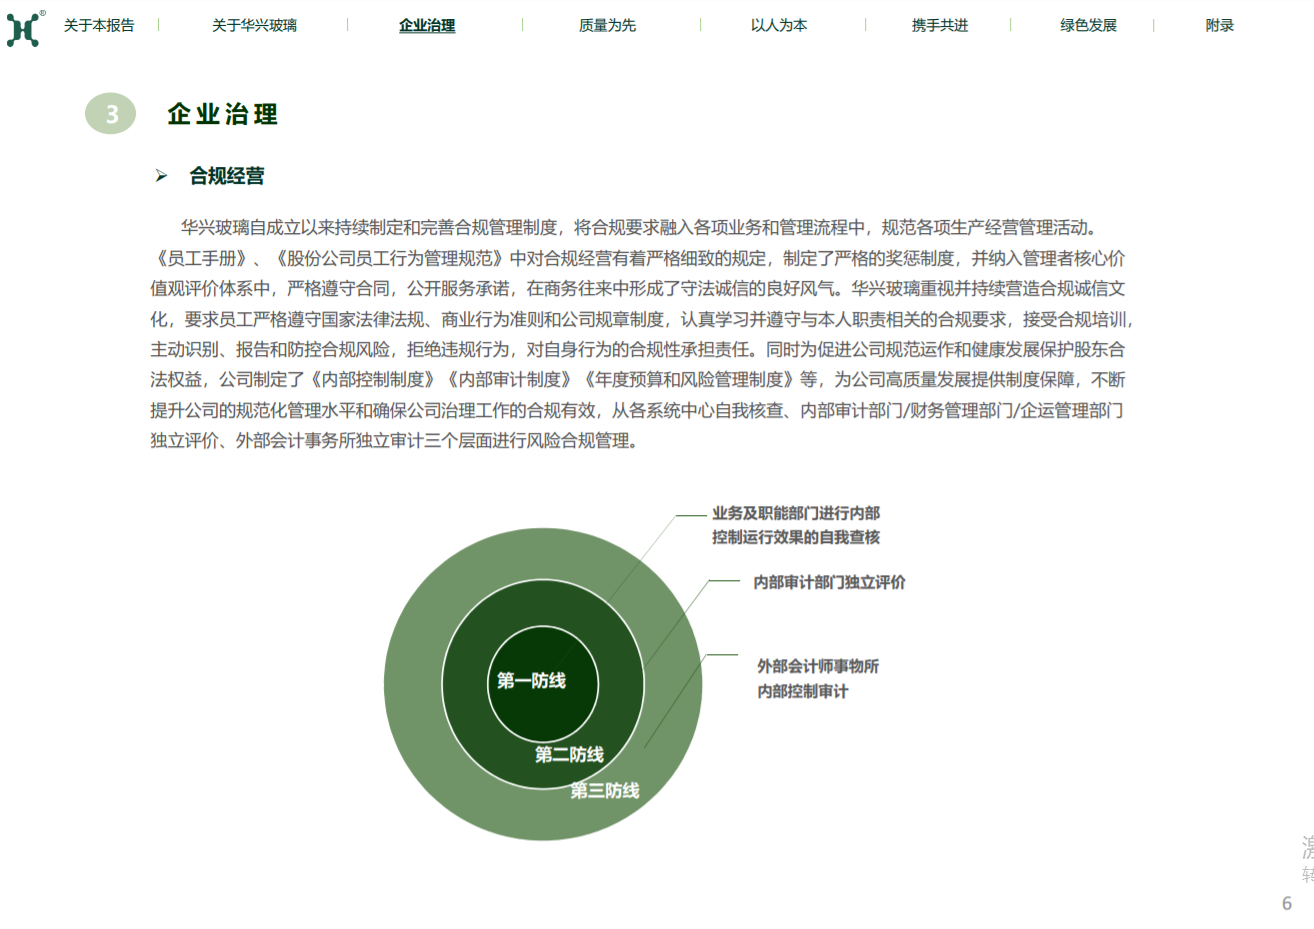Click the line starting 主动识别、报告和防控合规风险
The image size is (1314, 929).
pos(638,350)
